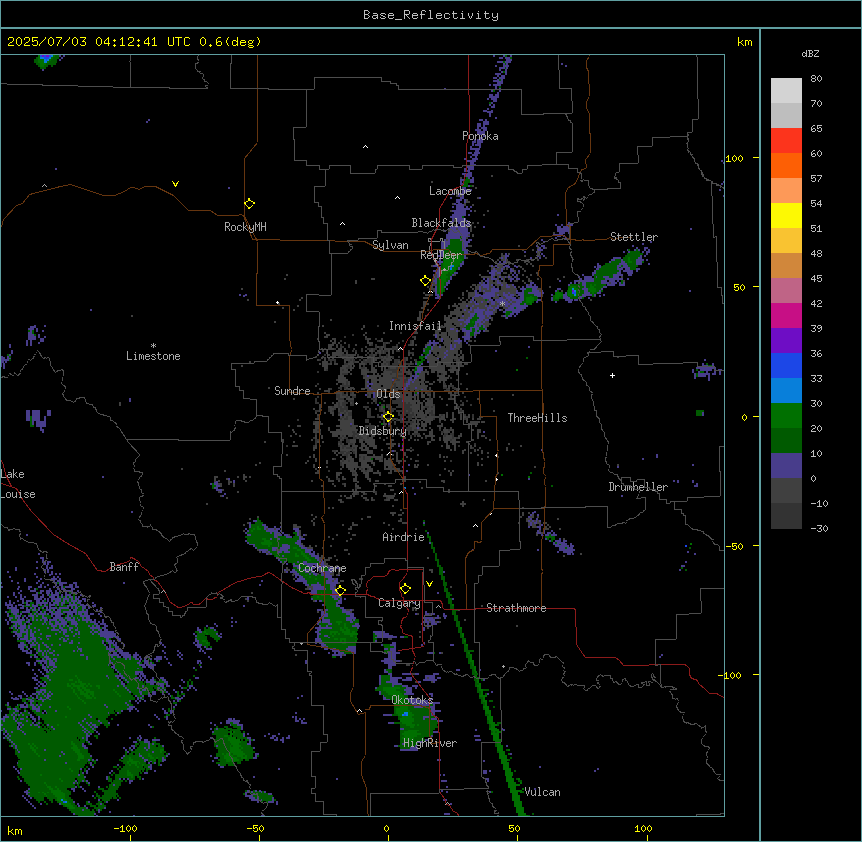
Task: Click the Lacombe label
Action: pyautogui.click(x=450, y=191)
